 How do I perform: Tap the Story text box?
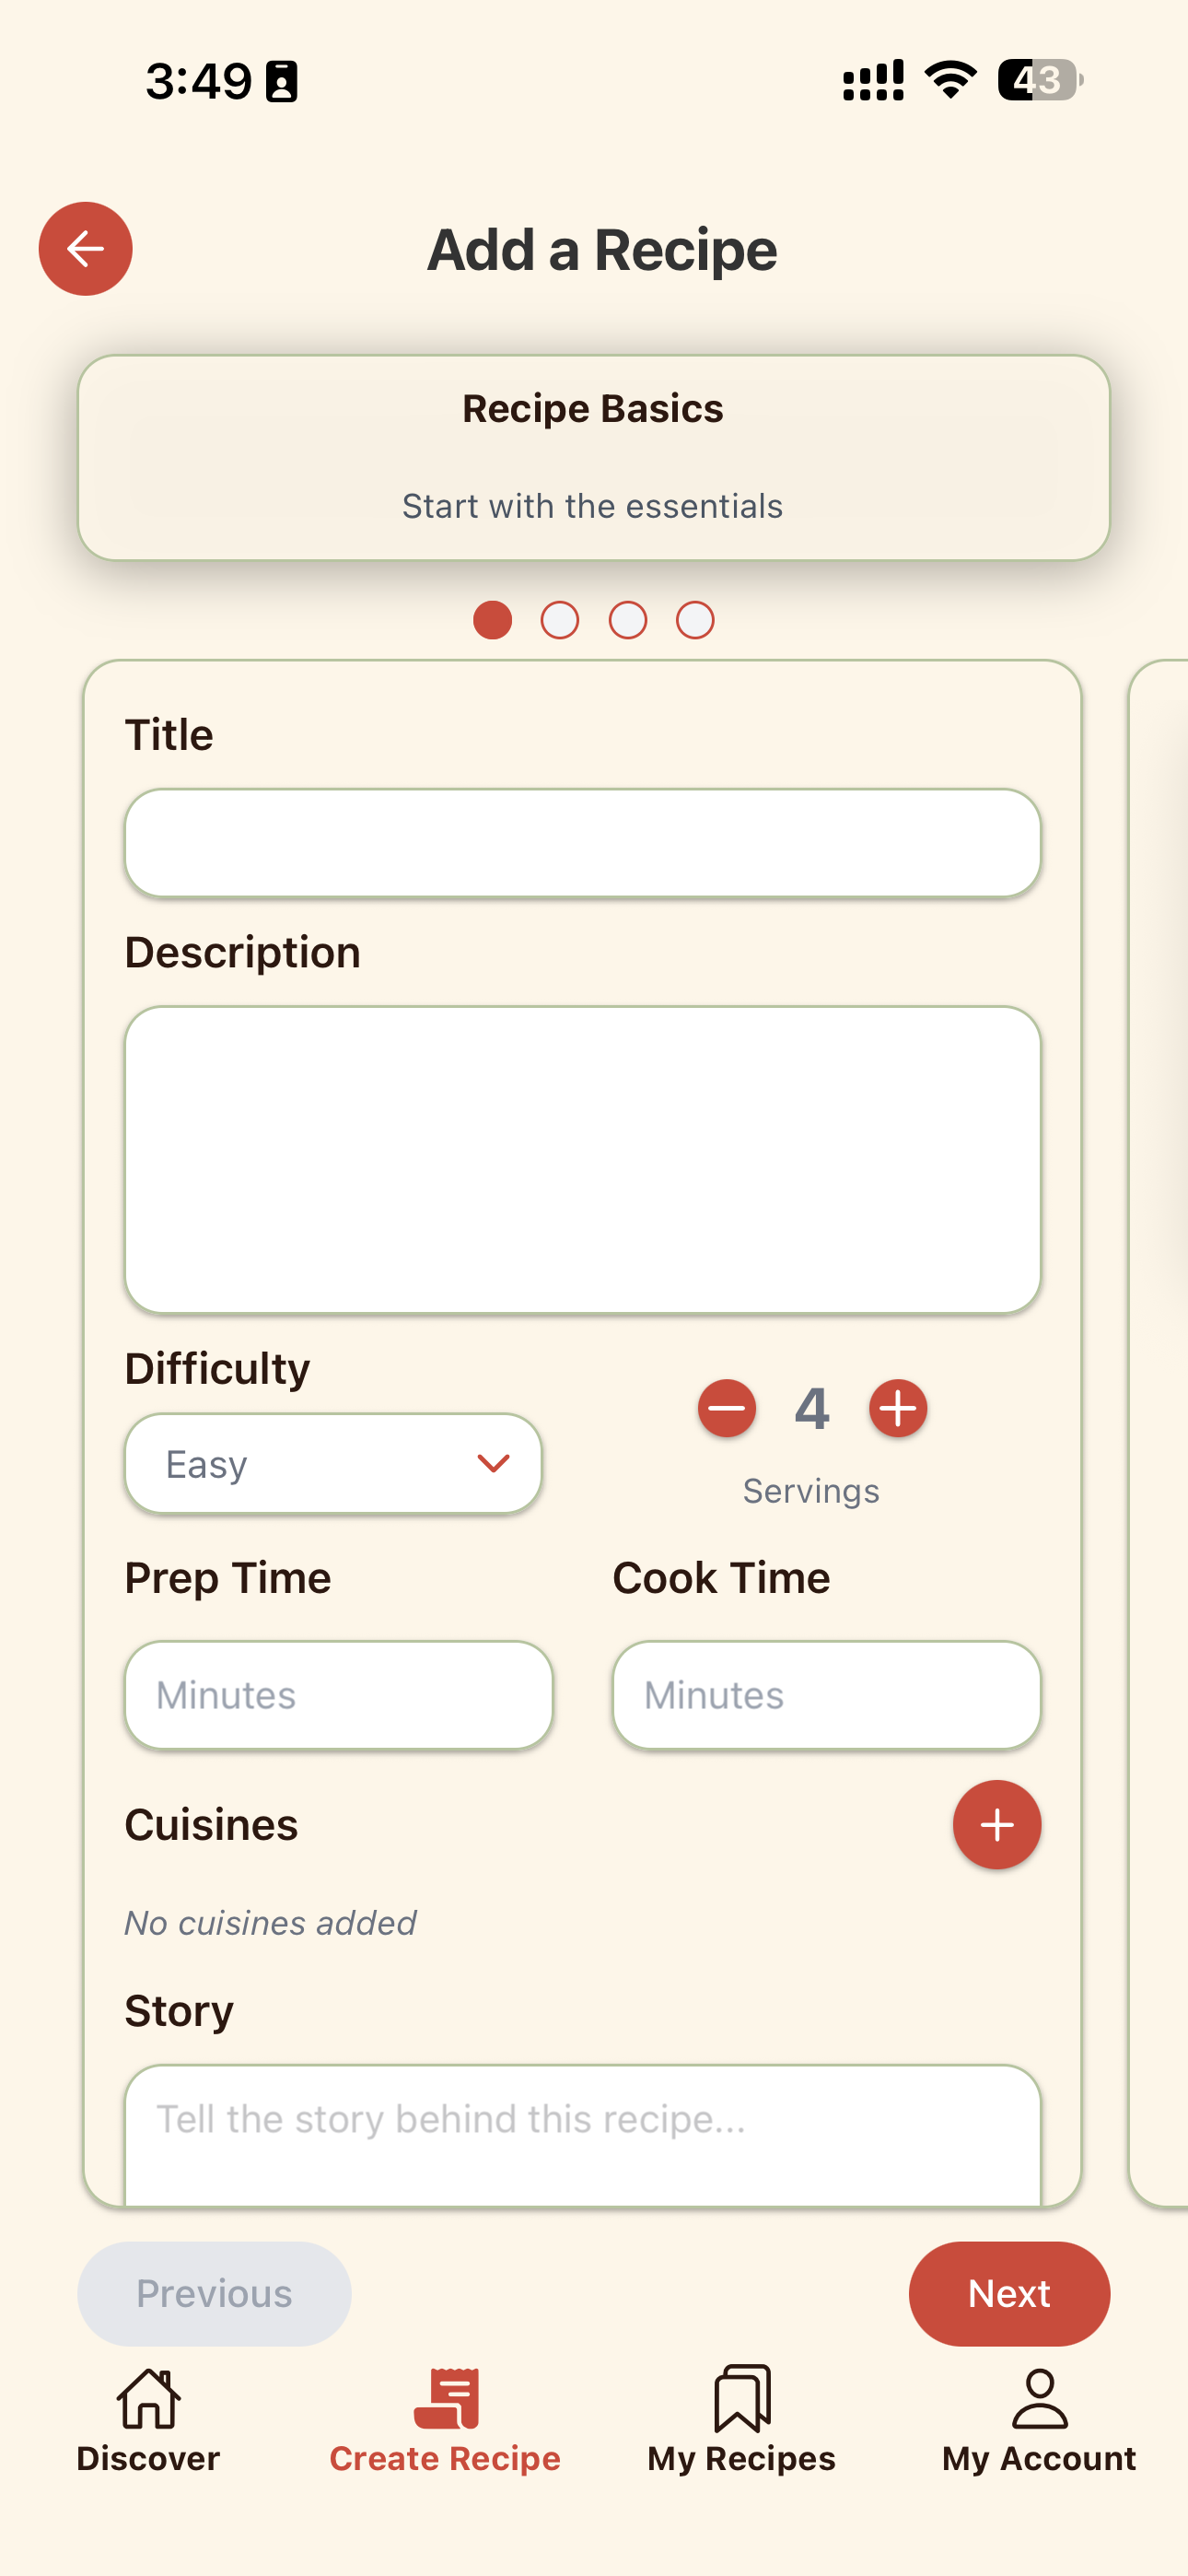point(583,2134)
